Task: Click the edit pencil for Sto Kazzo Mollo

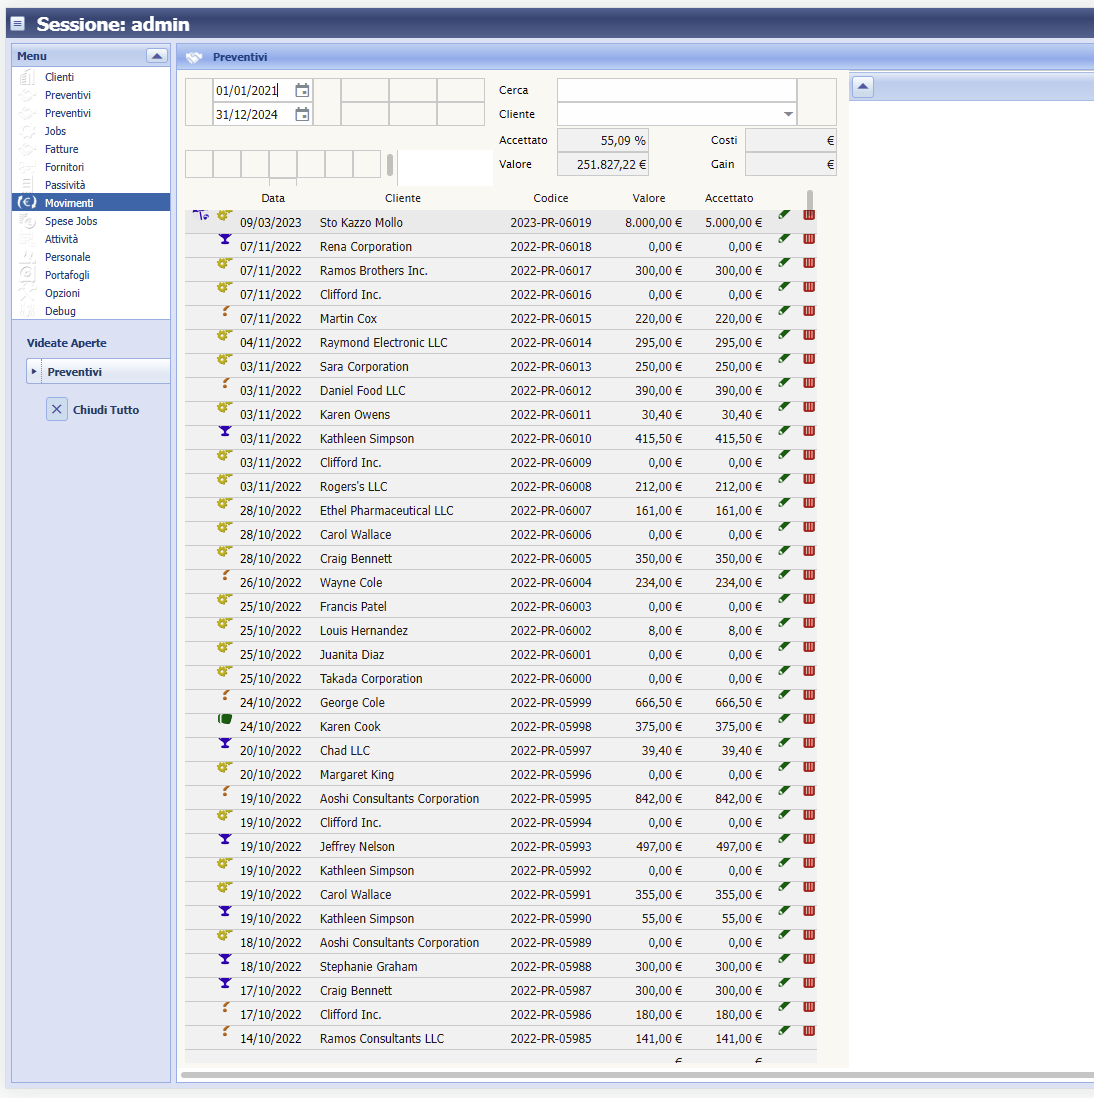Action: click(x=784, y=215)
